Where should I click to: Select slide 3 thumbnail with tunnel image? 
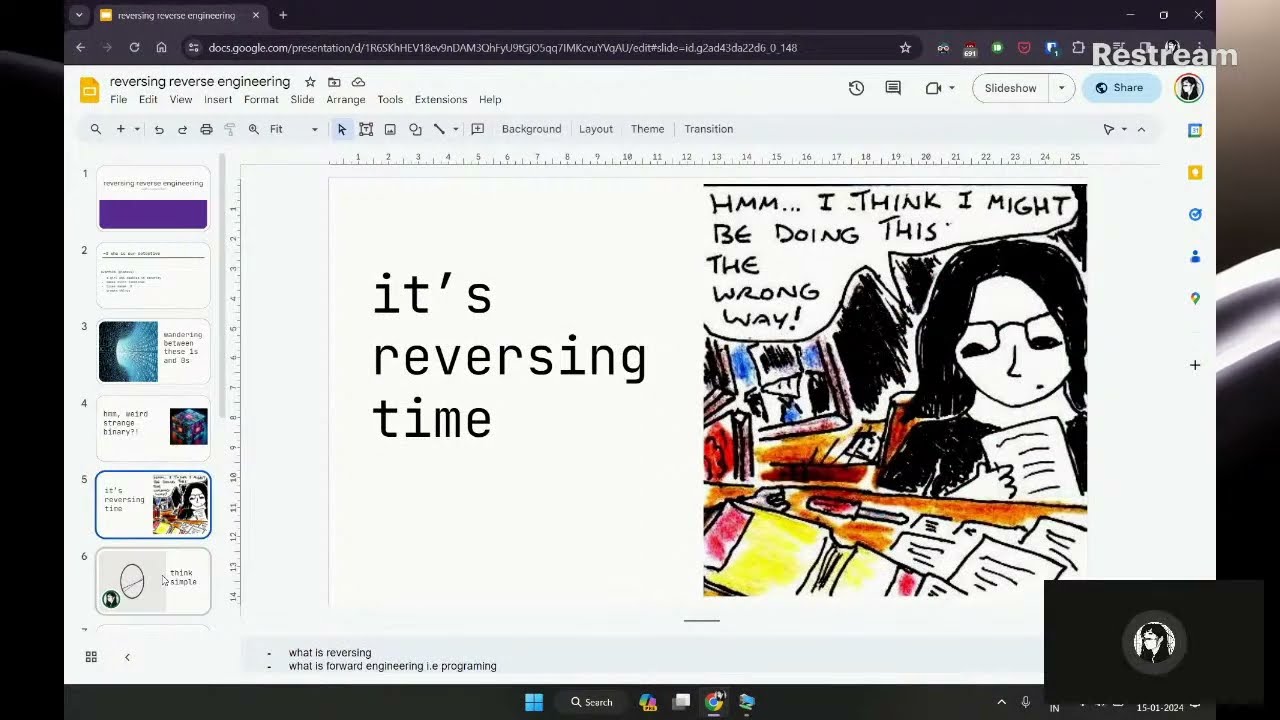(x=153, y=351)
